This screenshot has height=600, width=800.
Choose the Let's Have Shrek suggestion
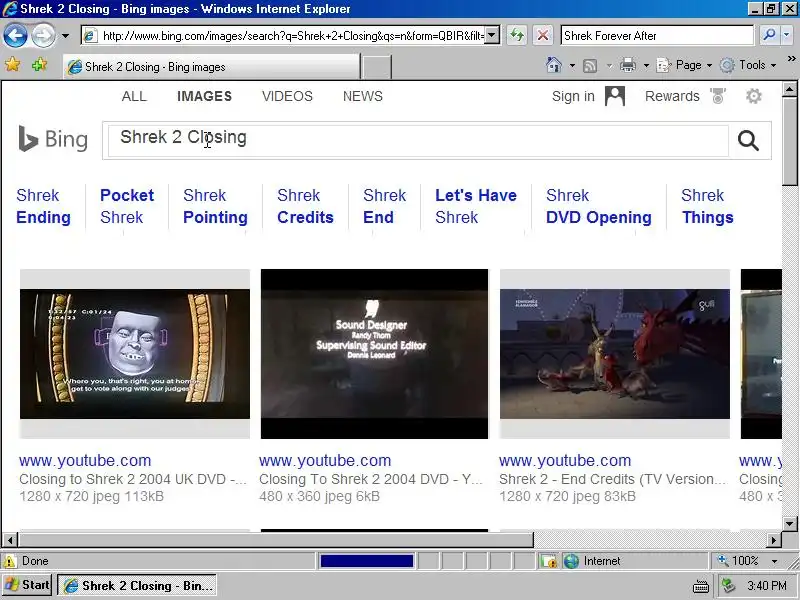click(476, 206)
